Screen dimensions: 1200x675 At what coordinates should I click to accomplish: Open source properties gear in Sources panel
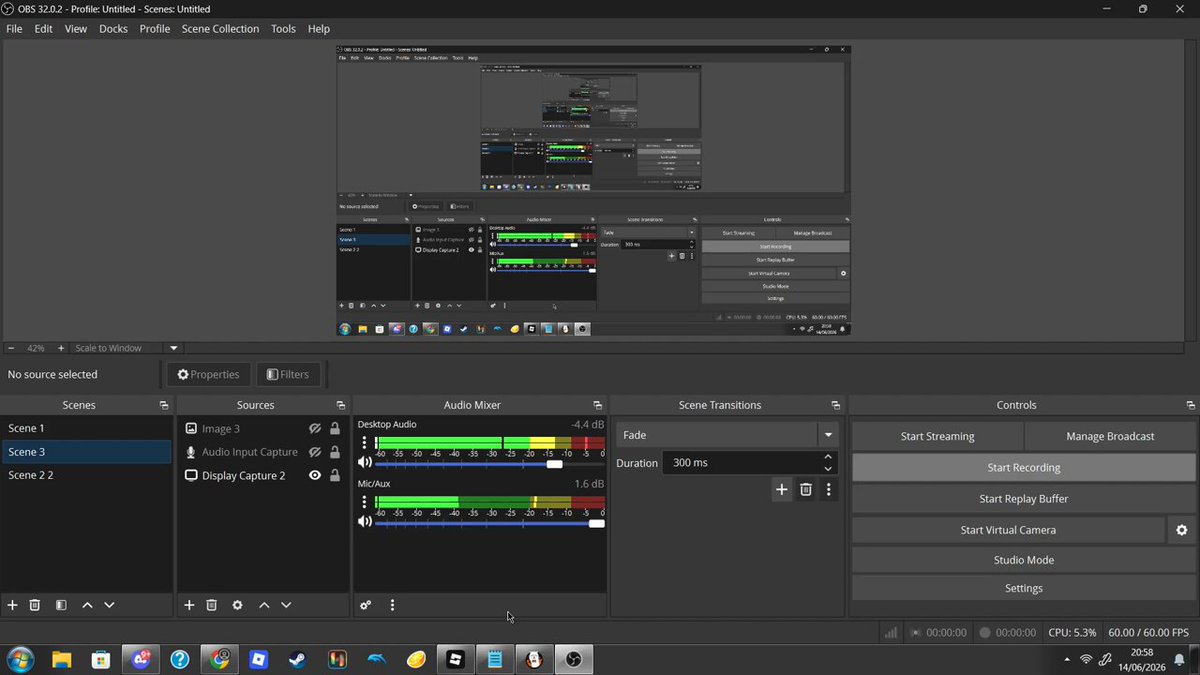click(237, 605)
